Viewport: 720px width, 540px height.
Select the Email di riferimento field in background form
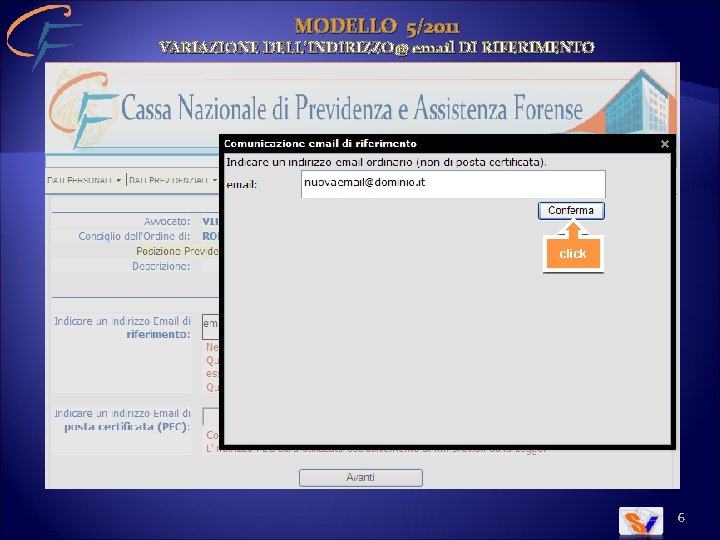coord(210,326)
